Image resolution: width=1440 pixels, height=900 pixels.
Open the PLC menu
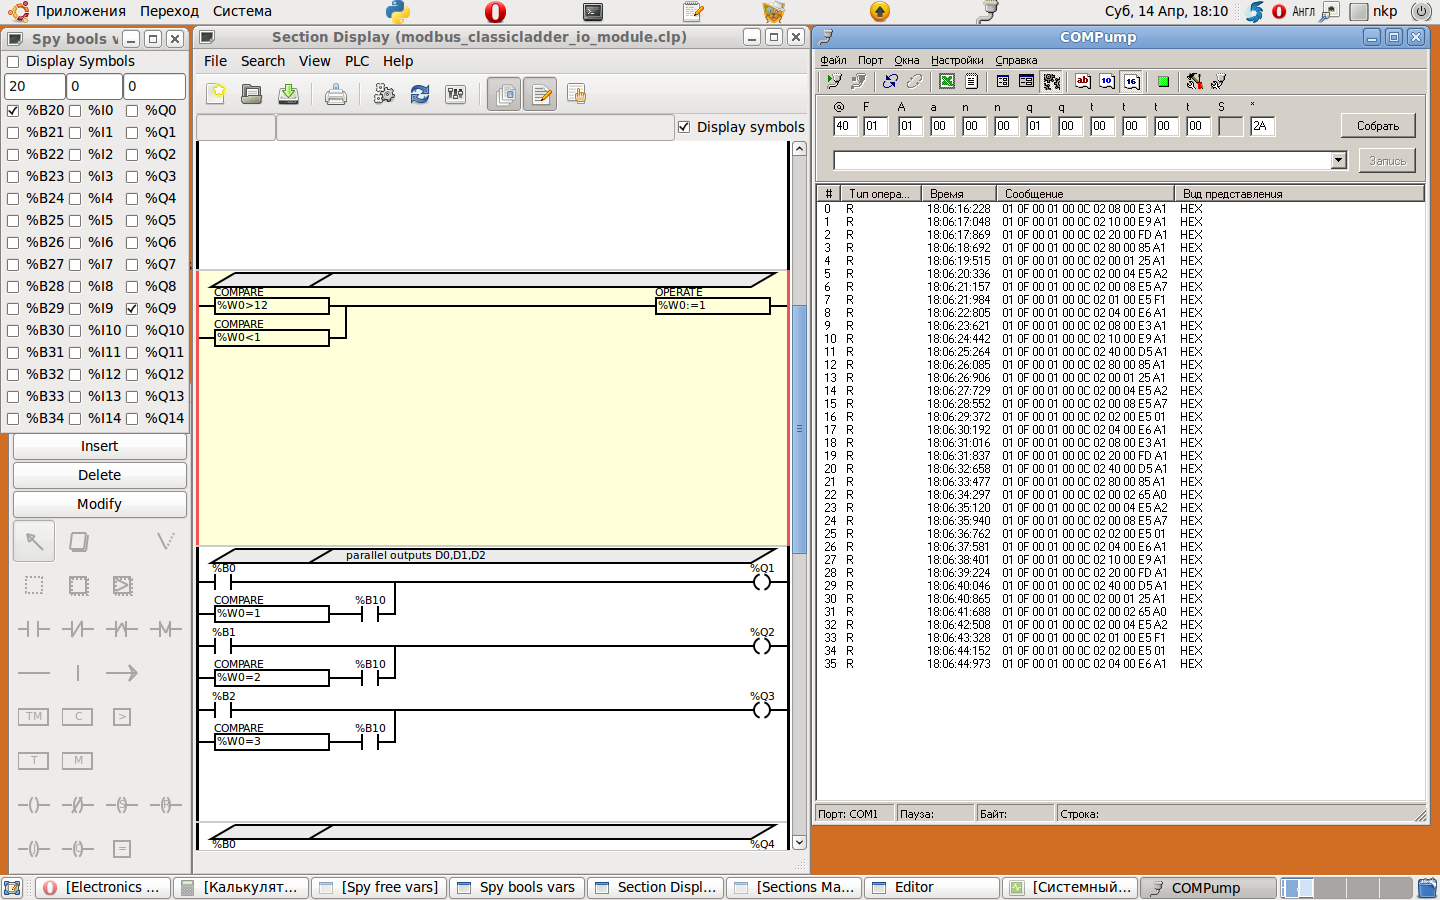(x=357, y=61)
